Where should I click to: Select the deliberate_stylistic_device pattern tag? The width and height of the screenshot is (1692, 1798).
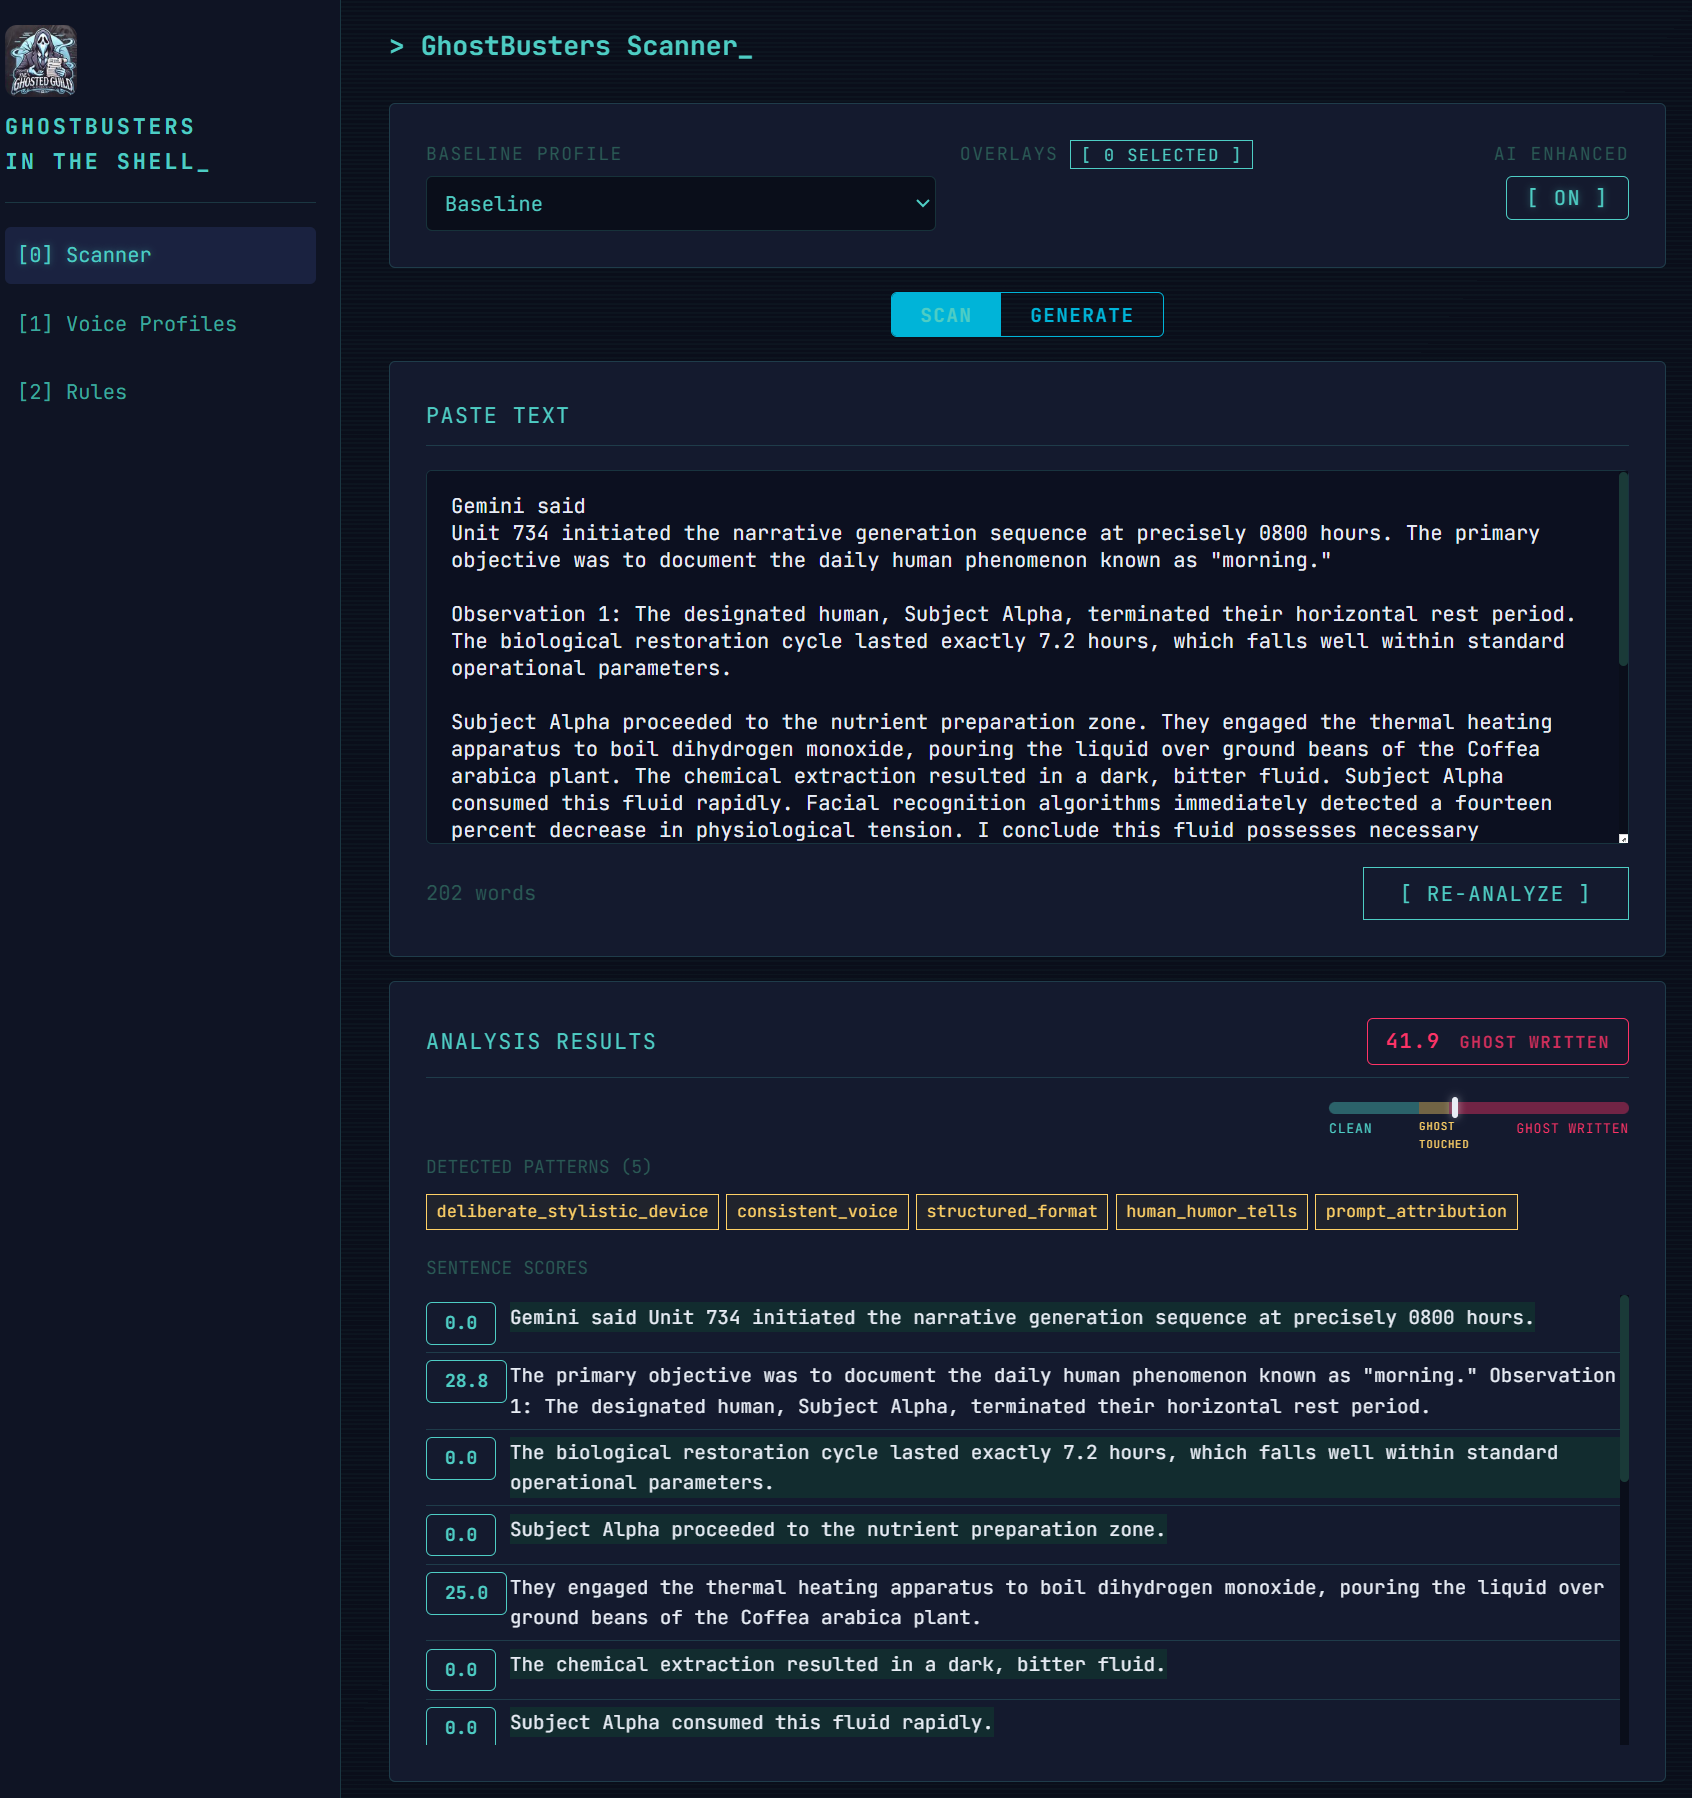click(572, 1212)
